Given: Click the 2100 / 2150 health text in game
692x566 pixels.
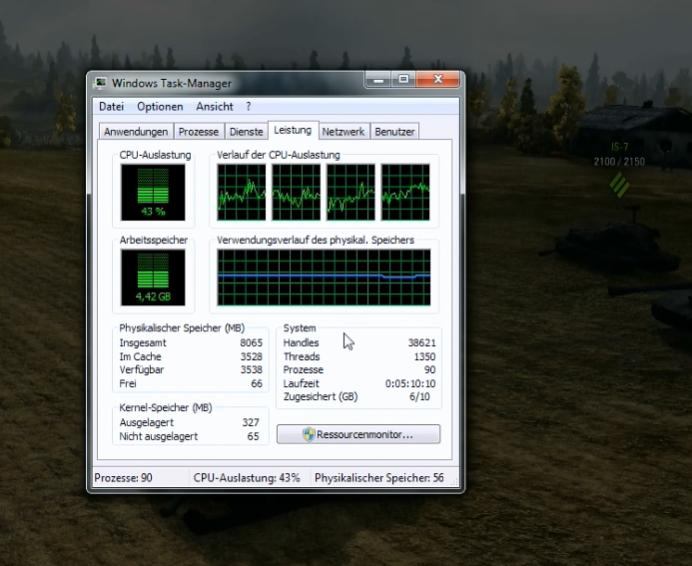Looking at the screenshot, I should click(619, 162).
